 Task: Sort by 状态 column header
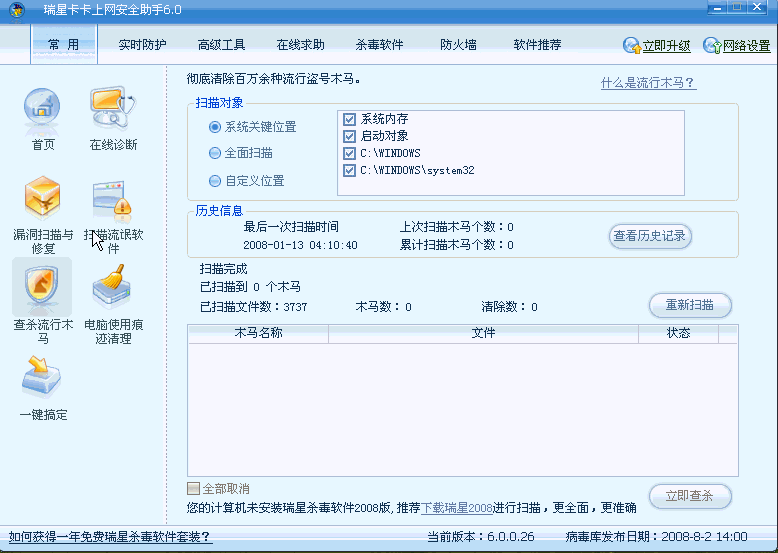pyautogui.click(x=678, y=333)
